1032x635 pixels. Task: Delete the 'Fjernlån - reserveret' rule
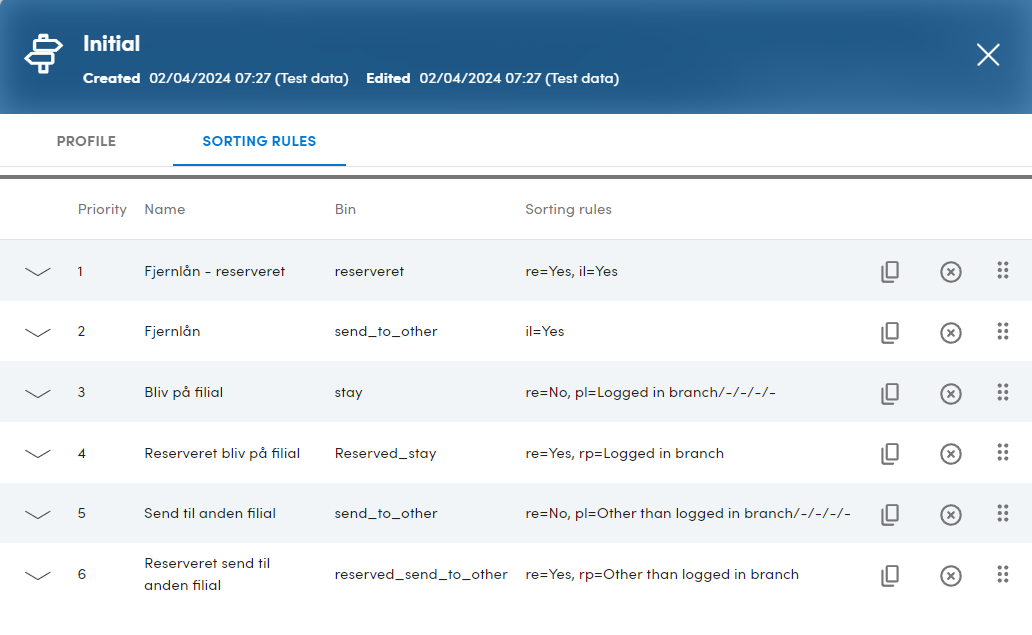tap(950, 272)
